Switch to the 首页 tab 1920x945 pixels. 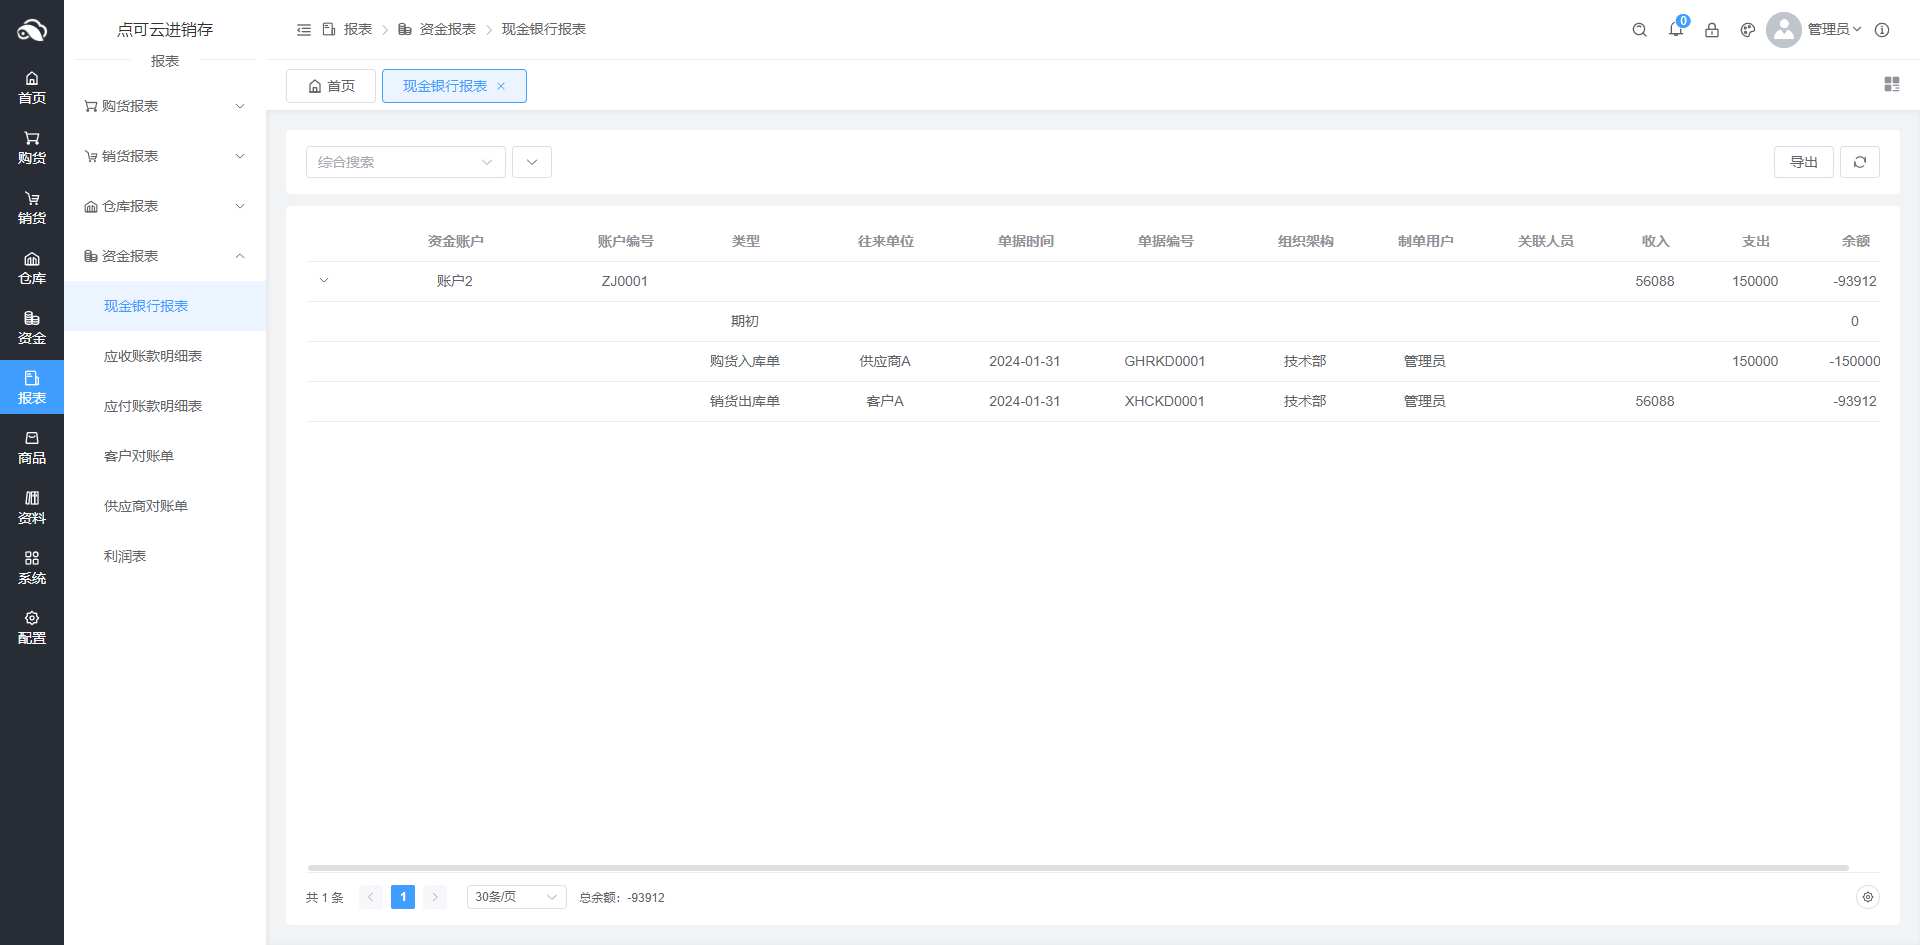tap(331, 86)
